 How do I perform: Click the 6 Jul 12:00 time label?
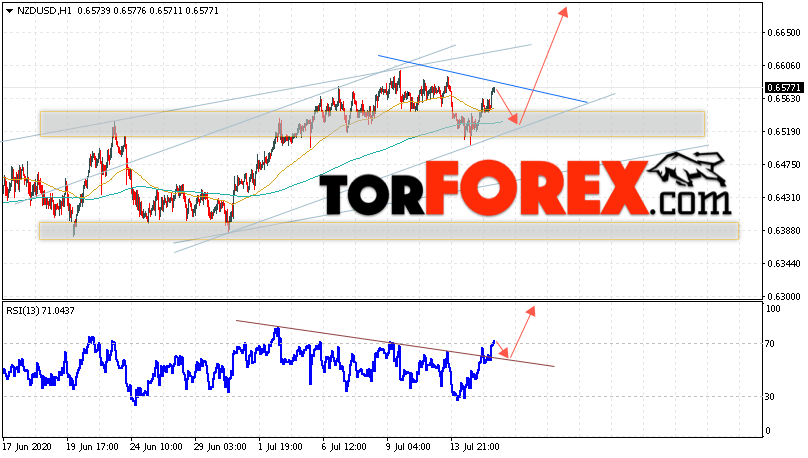click(344, 447)
